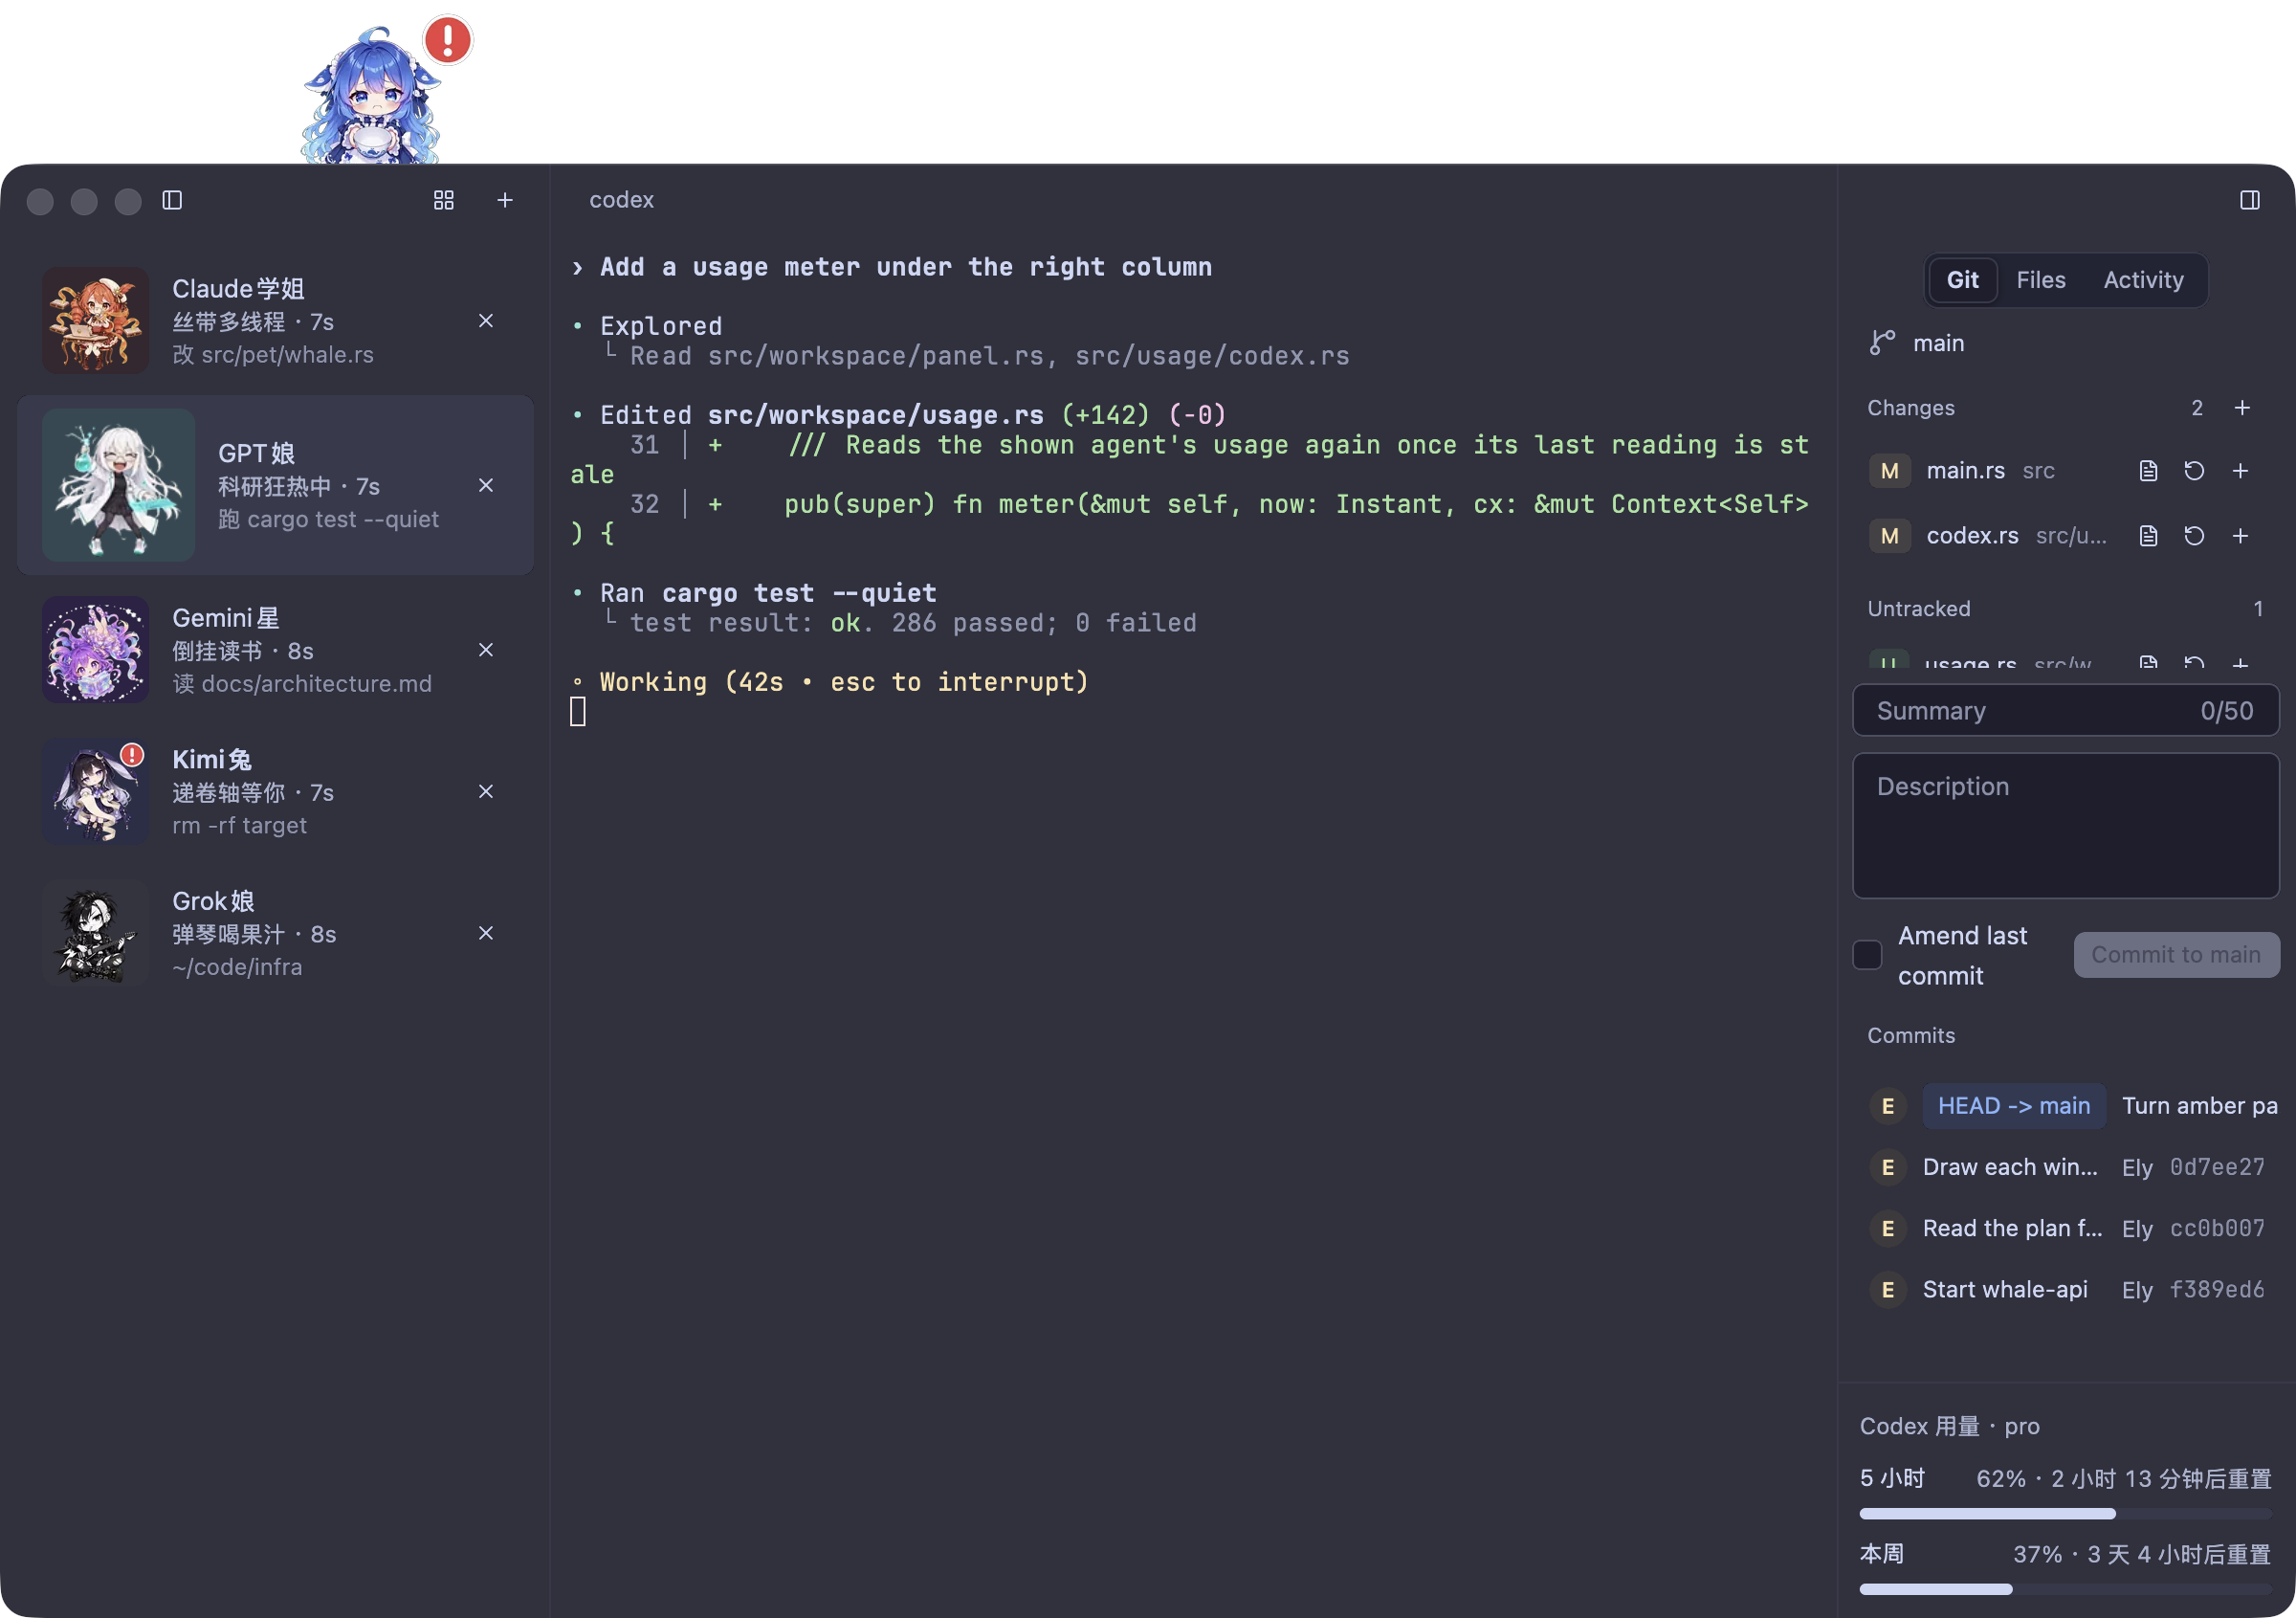Viewport: 2296px width, 1618px height.
Task: Click the HEAD -> main badge
Action: 2014,1106
